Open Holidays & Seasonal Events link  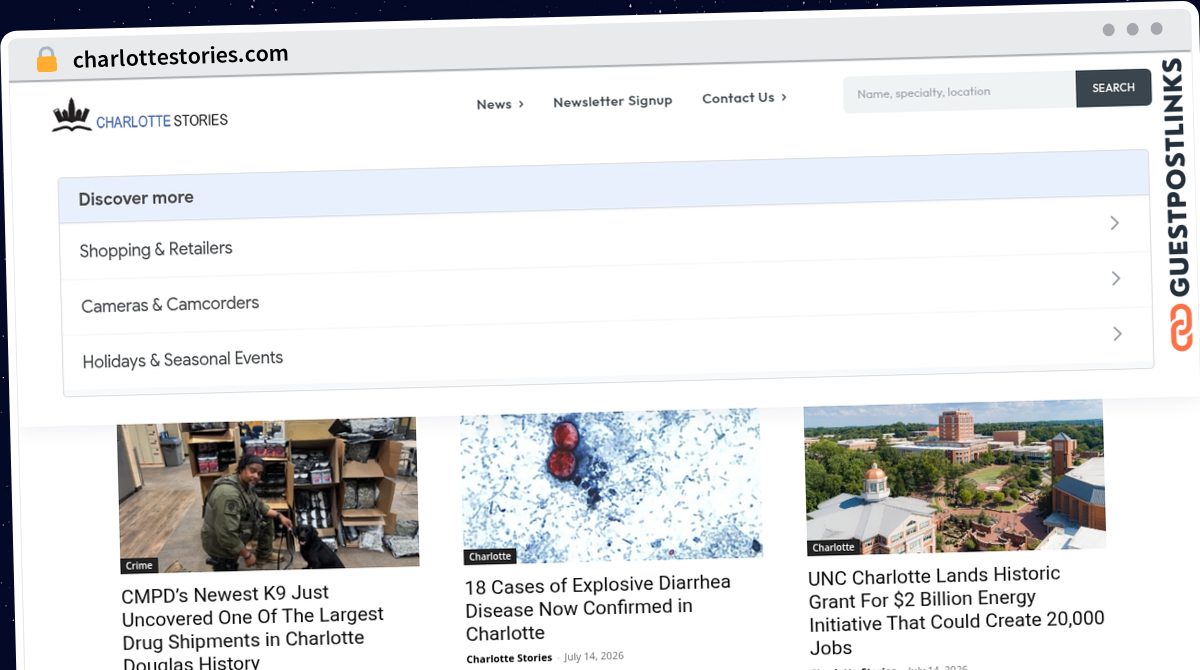pyautogui.click(x=183, y=359)
